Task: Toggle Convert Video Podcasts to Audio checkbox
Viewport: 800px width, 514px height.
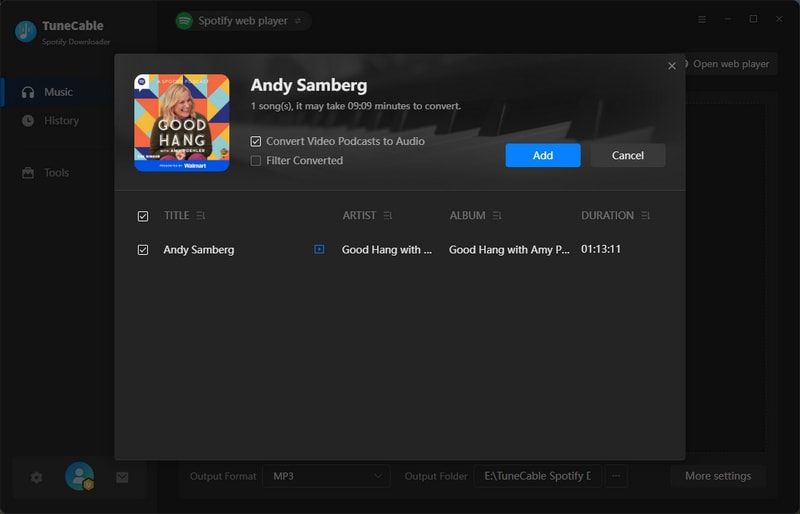Action: click(256, 141)
